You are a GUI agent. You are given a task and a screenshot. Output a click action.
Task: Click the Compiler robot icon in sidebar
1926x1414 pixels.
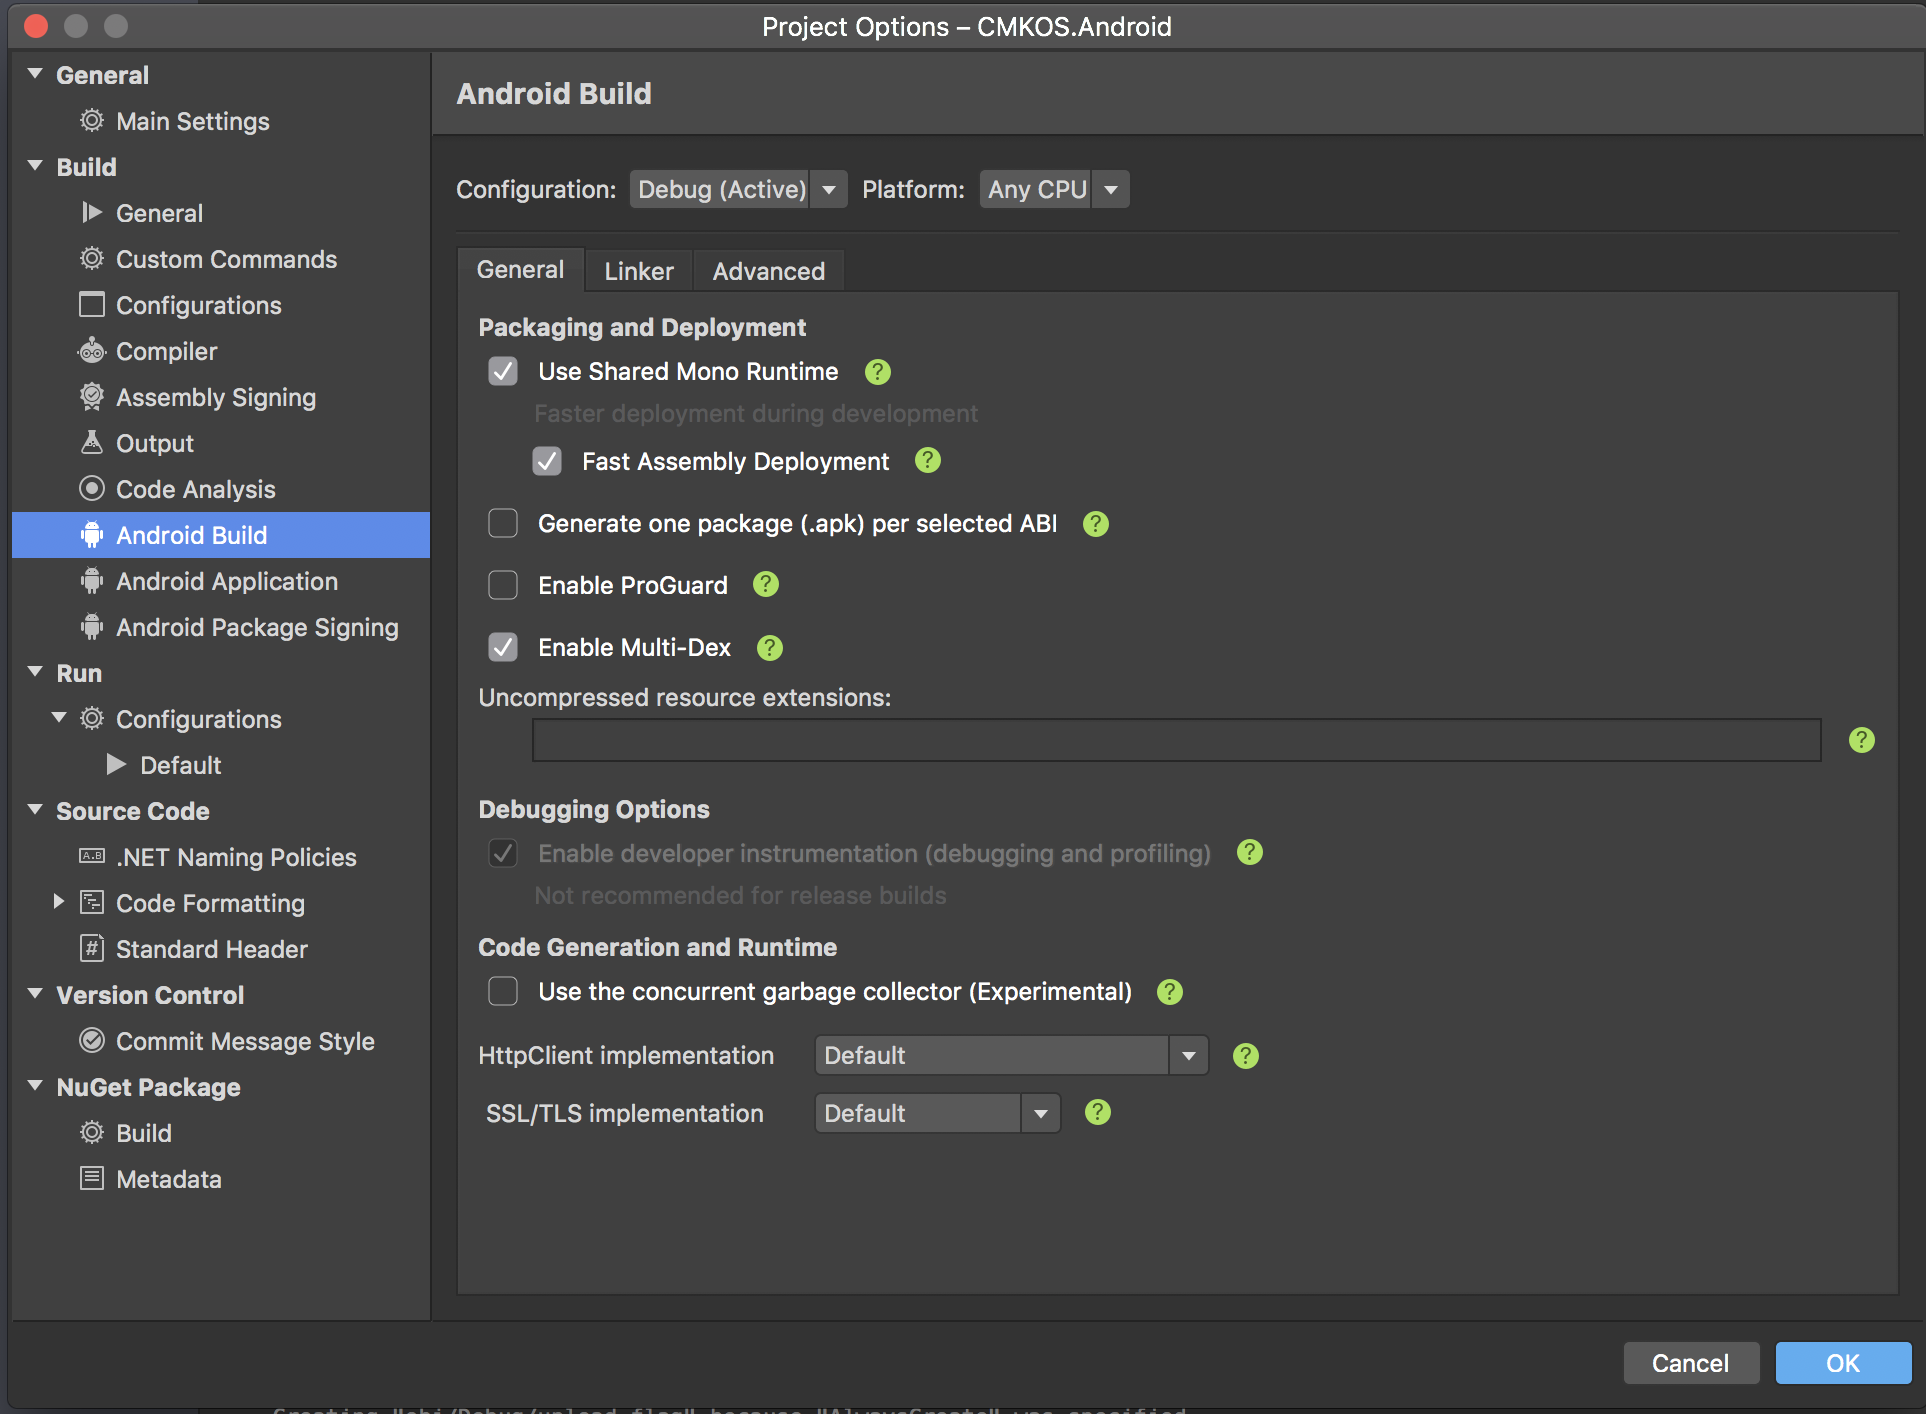tap(92, 351)
